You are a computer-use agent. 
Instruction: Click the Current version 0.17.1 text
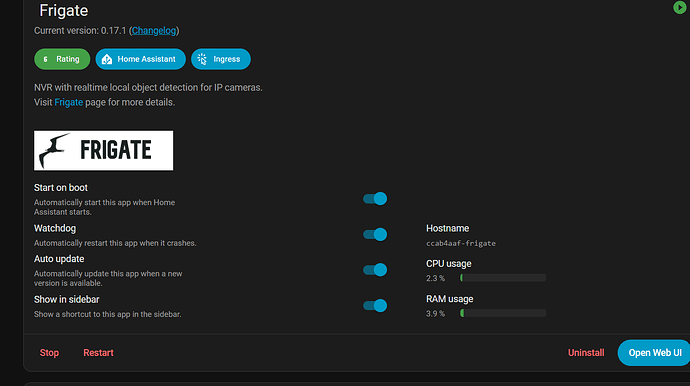coord(80,30)
